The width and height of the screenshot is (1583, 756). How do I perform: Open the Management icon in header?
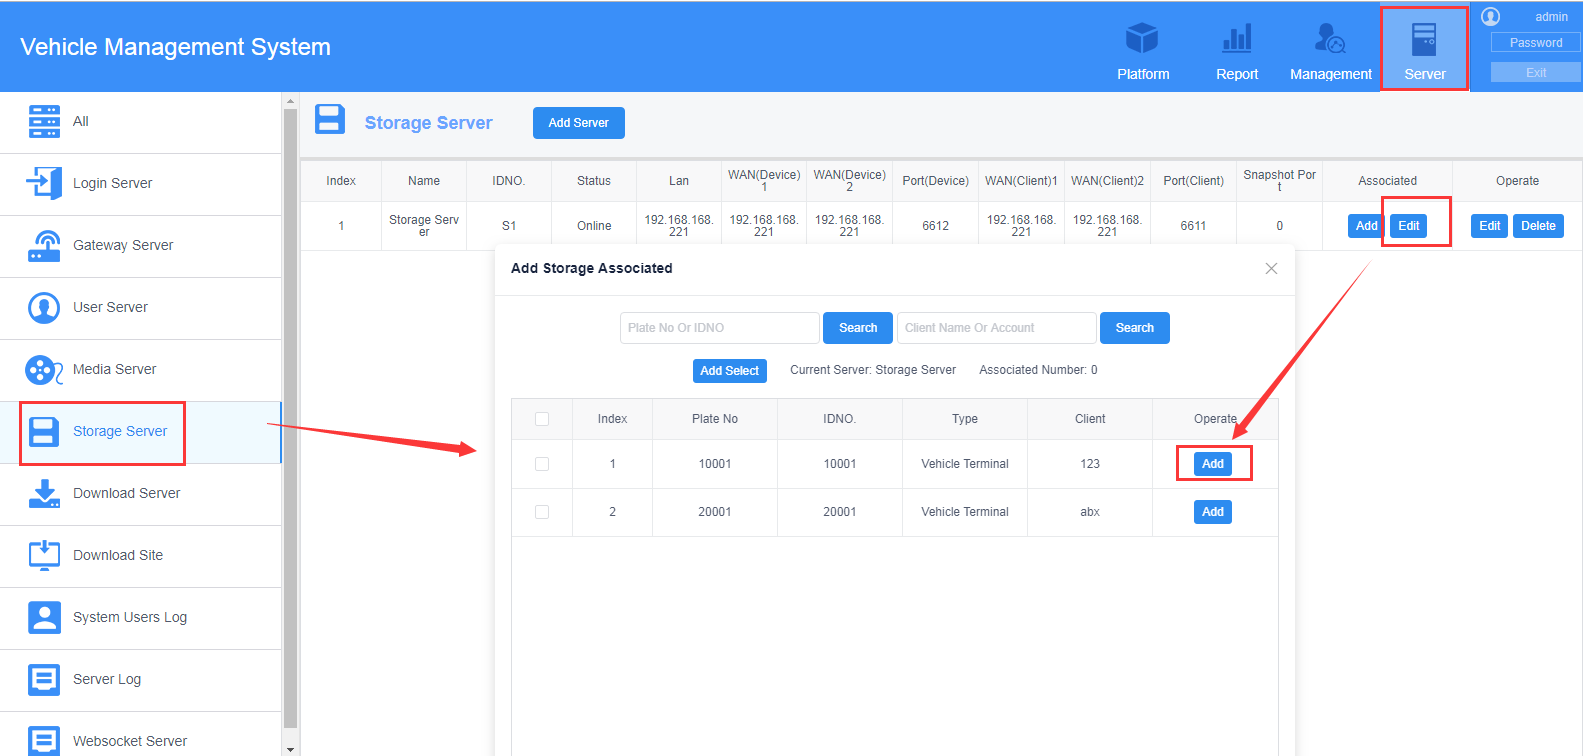coord(1330,39)
